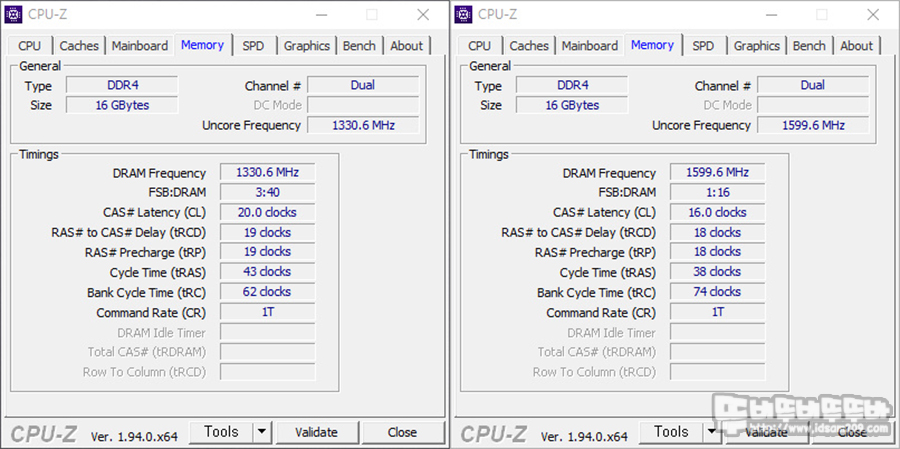Image resolution: width=900 pixels, height=449 pixels.
Task: Click the Close button in right window
Action: [852, 432]
